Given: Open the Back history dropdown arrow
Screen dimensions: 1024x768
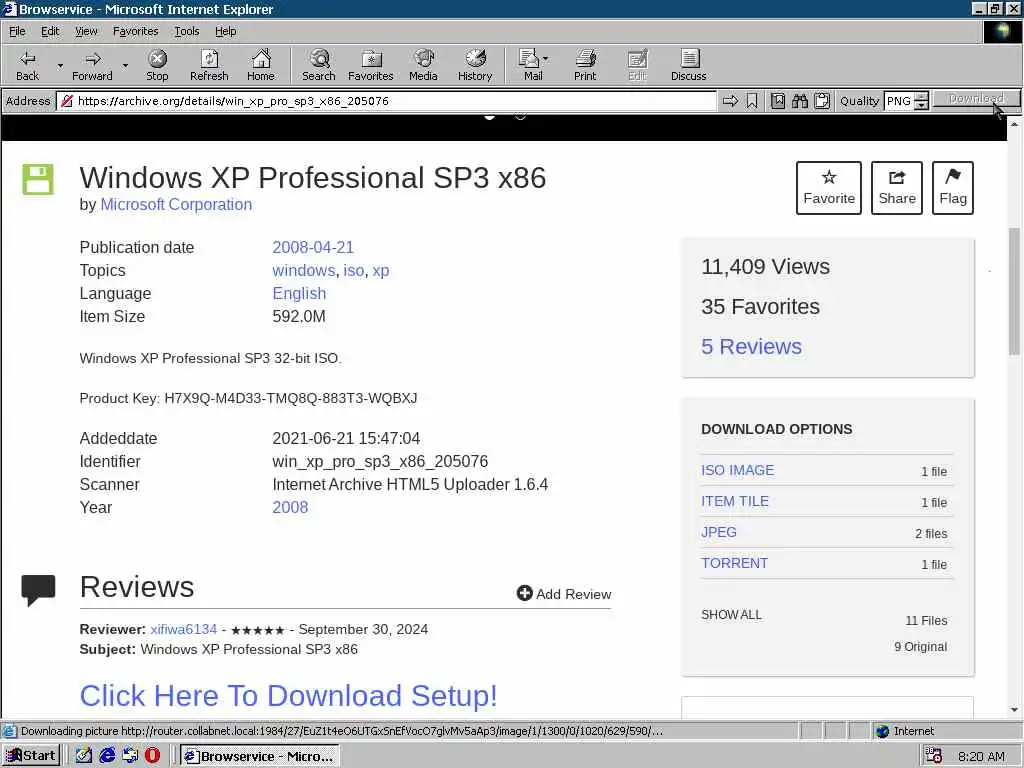Looking at the screenshot, I should click(59, 65).
